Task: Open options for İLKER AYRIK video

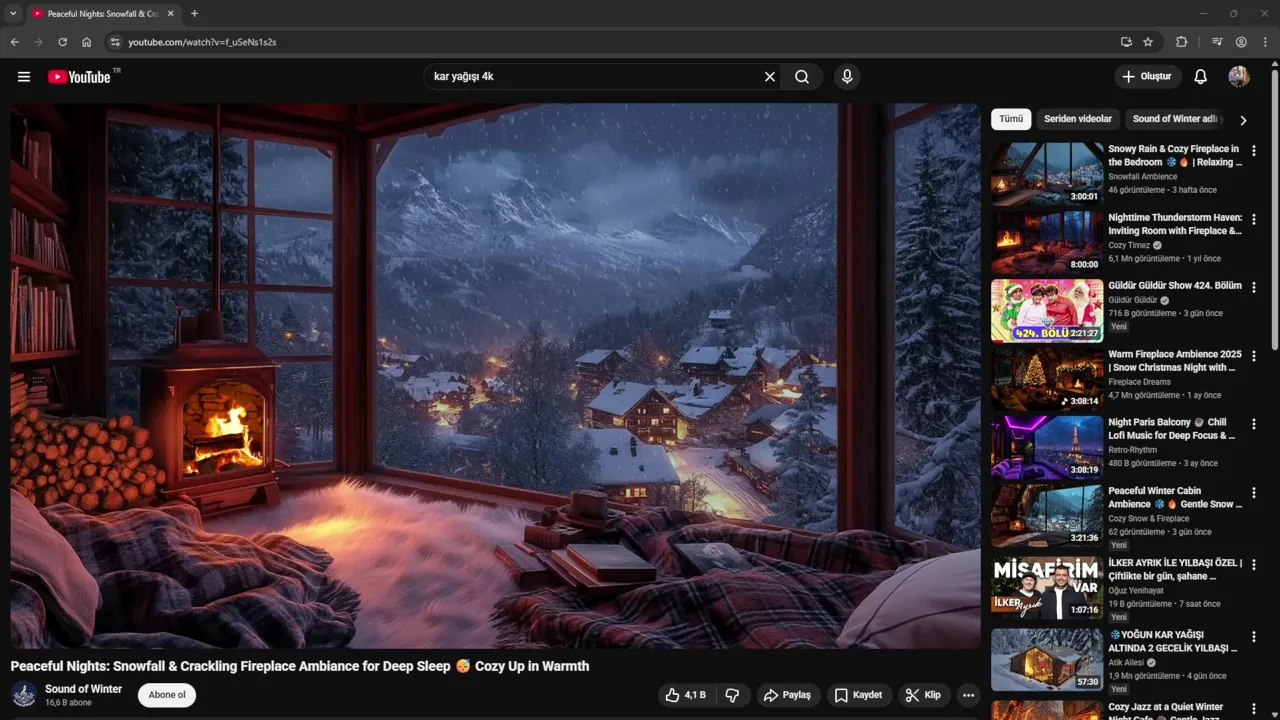Action: tap(1254, 564)
